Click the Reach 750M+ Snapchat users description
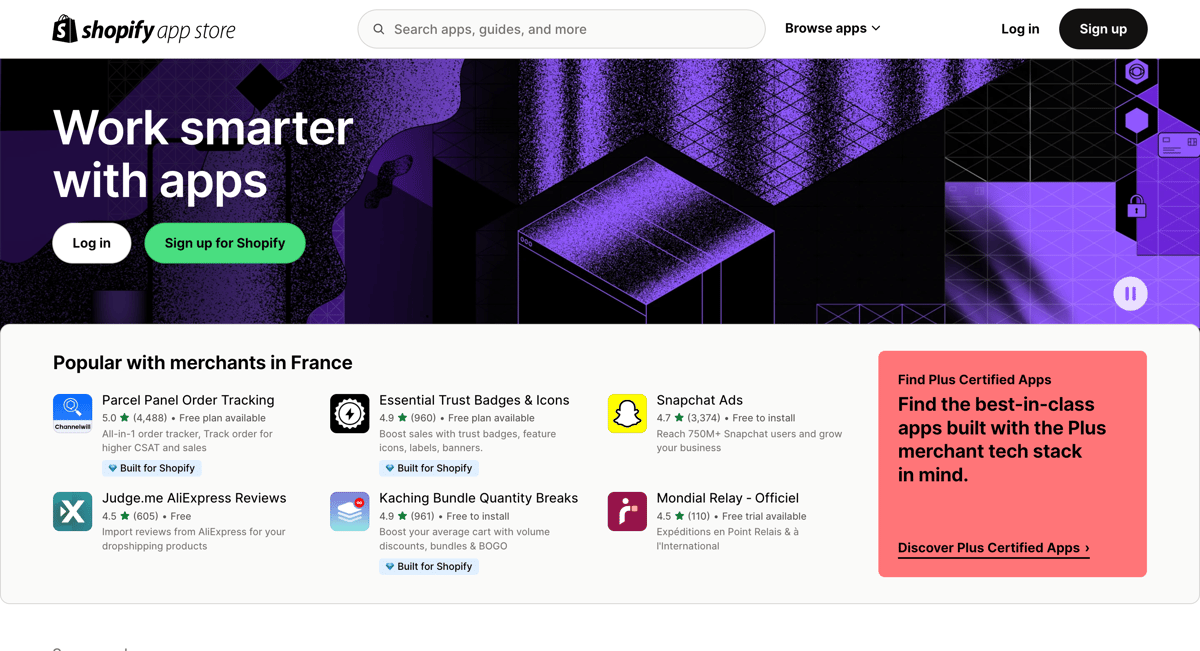The image size is (1200, 651). click(749, 441)
